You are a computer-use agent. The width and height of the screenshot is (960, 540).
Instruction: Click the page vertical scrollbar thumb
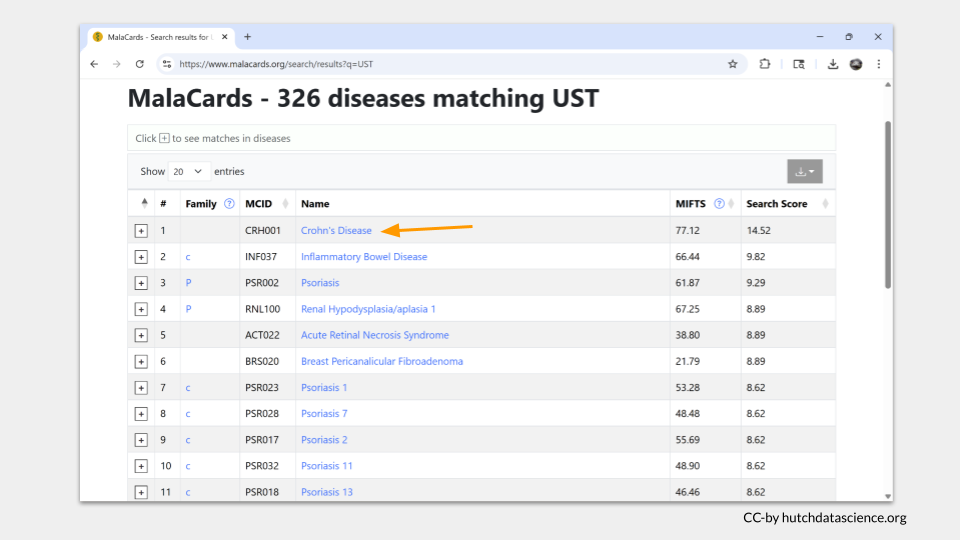(888, 204)
